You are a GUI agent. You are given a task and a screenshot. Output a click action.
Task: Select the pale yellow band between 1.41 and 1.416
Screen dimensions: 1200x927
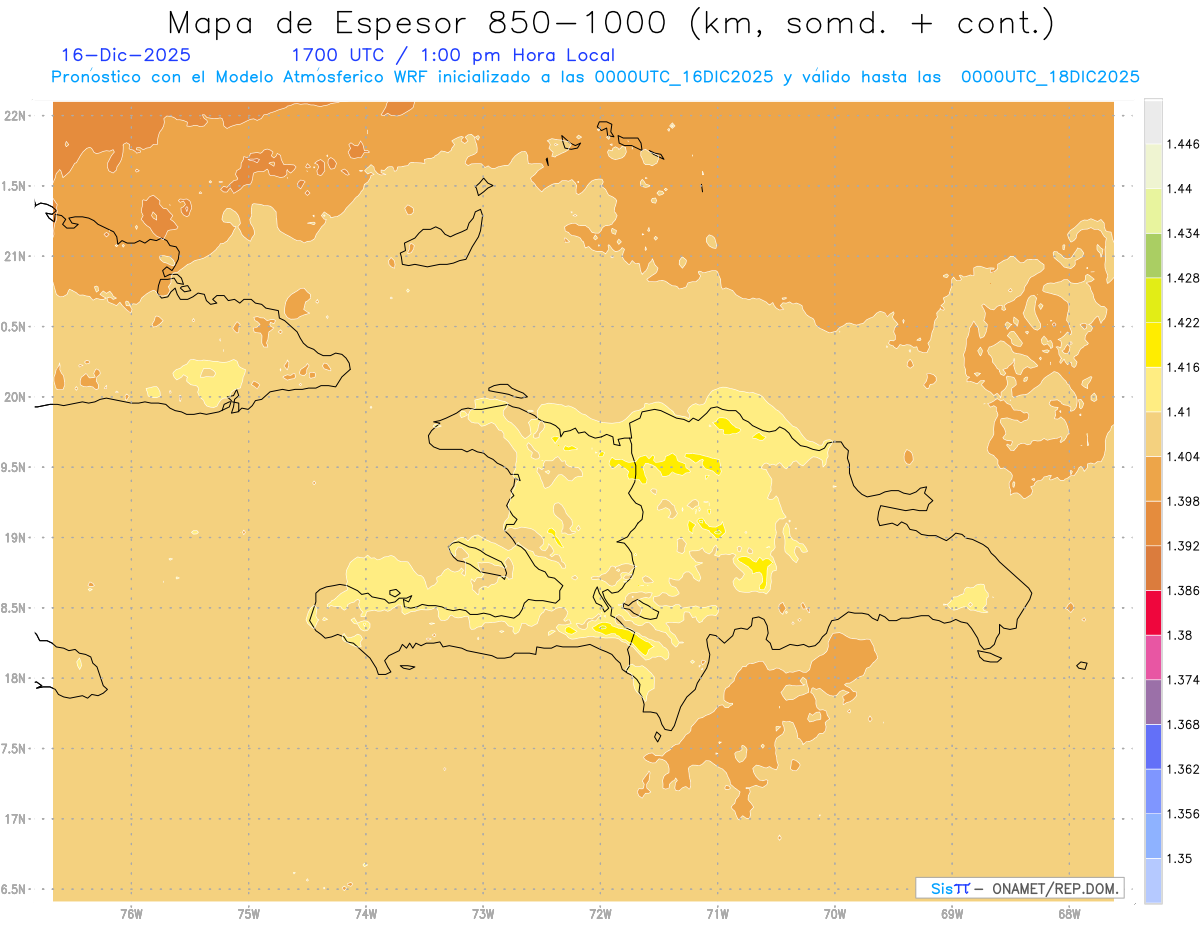pos(1153,389)
